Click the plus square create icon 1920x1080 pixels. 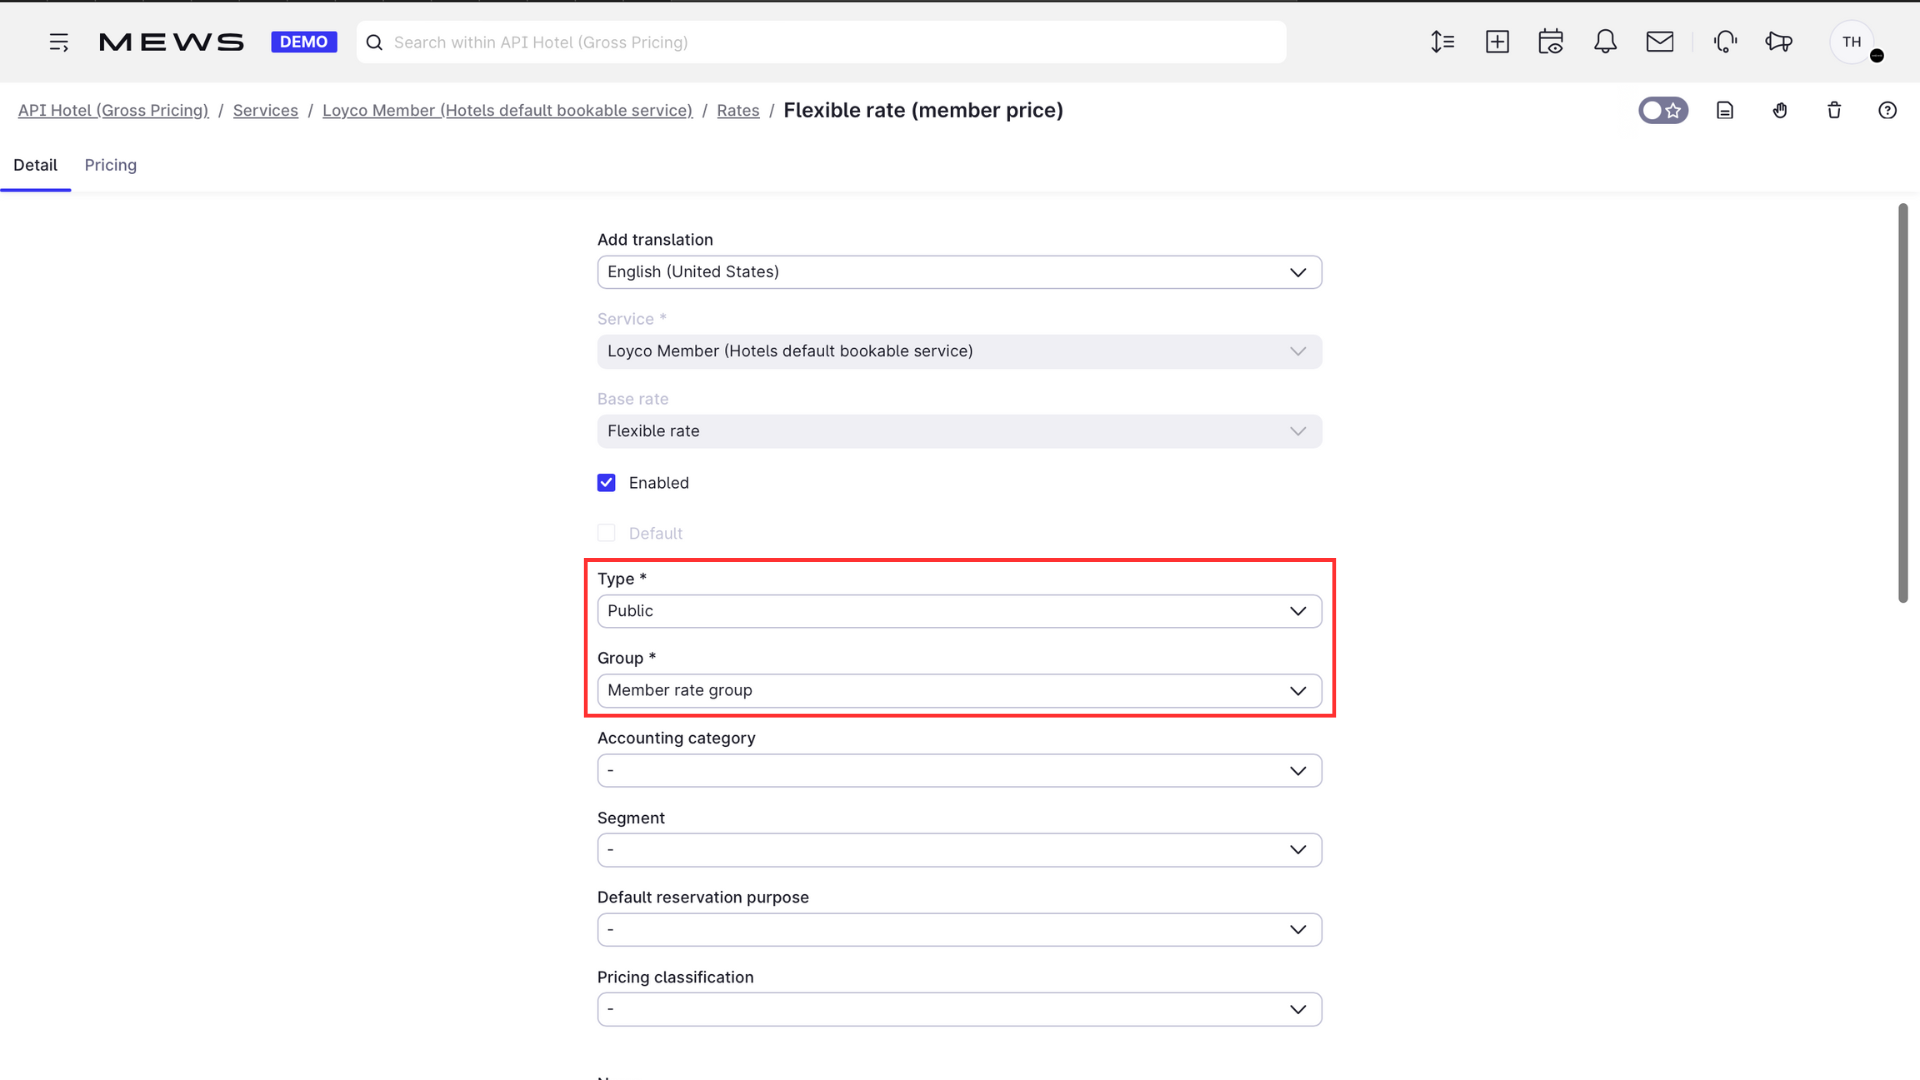[x=1497, y=42]
